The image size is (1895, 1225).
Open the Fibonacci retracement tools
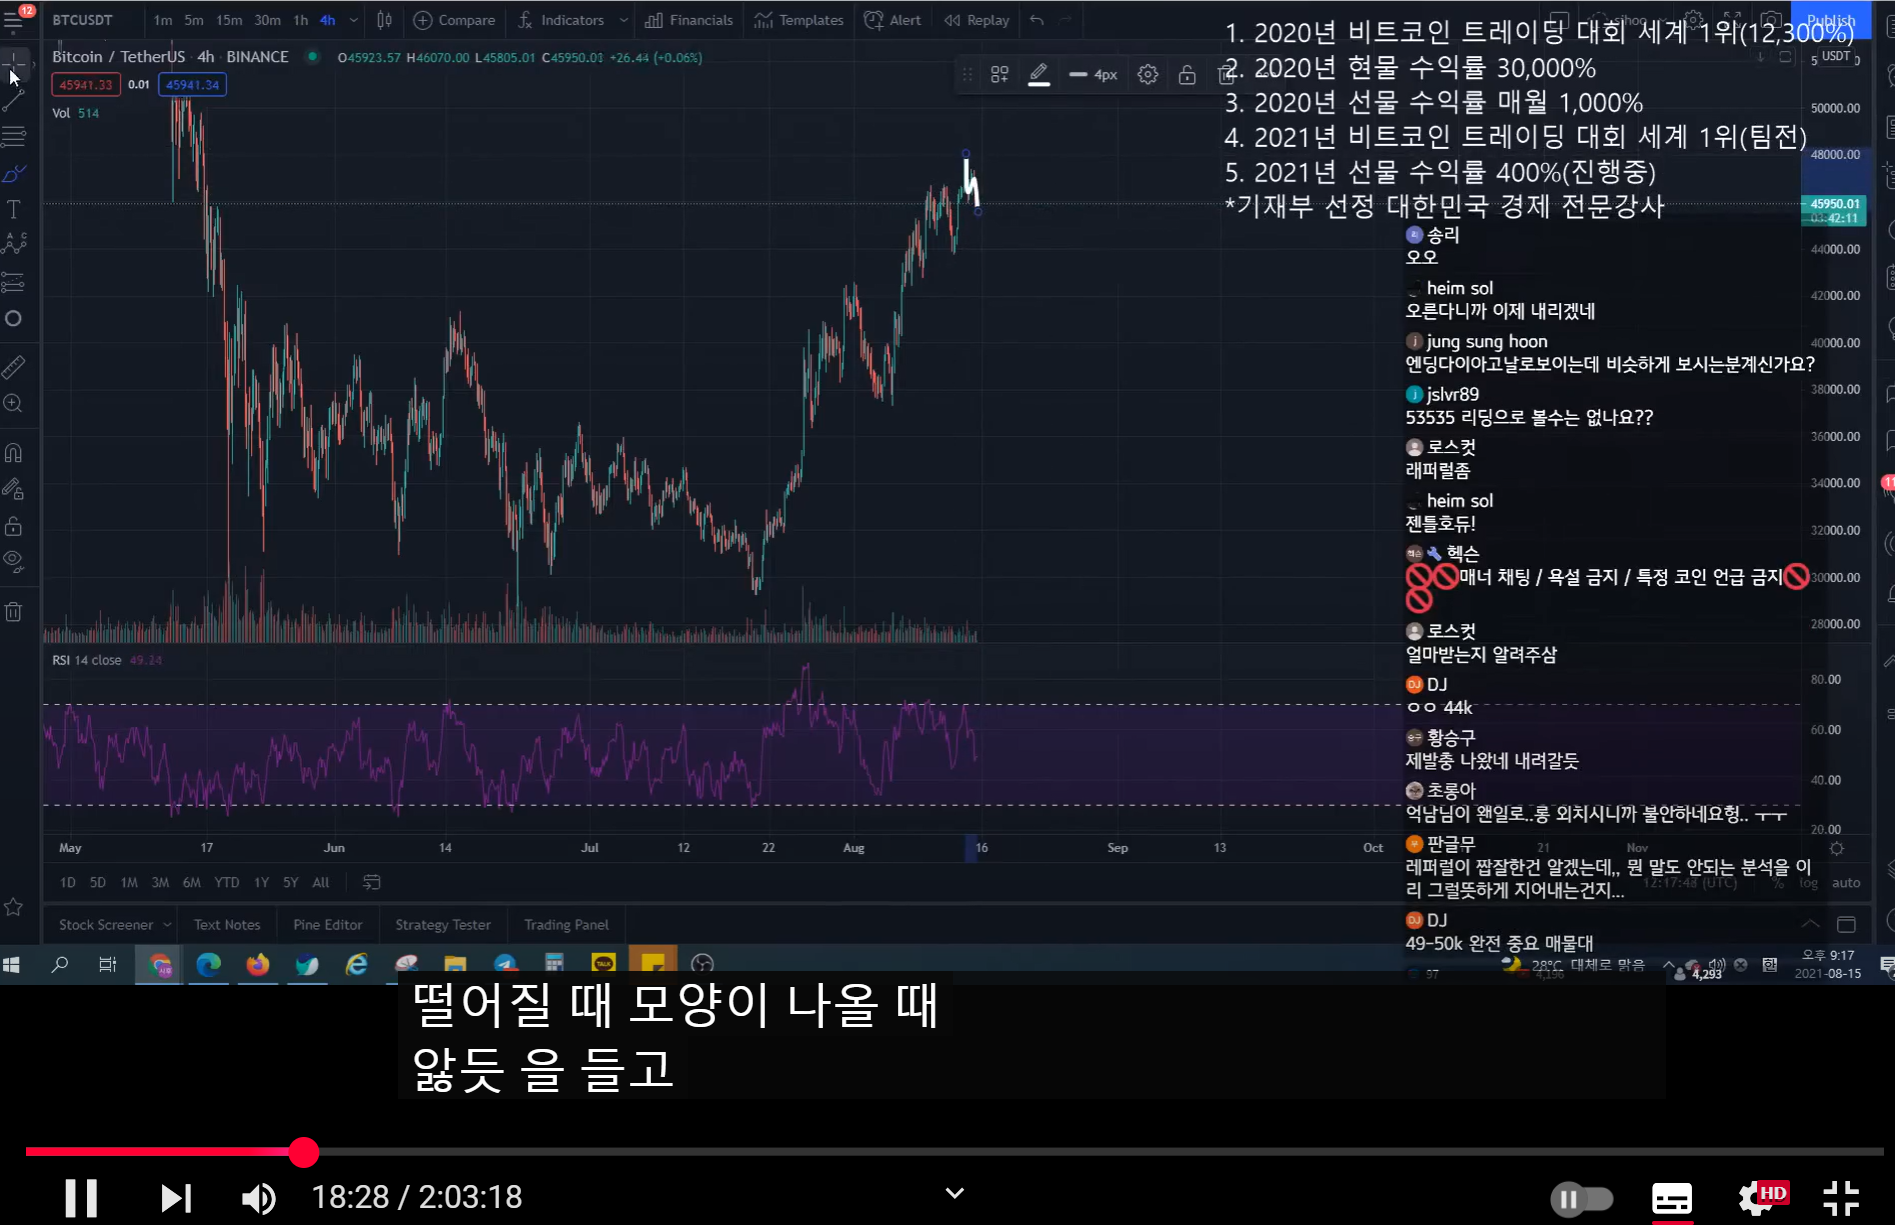(x=14, y=136)
